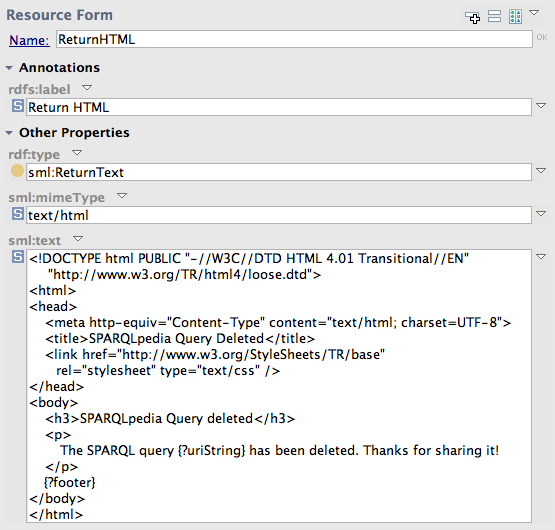Click the form layout rows icon
This screenshot has width=555, height=530.
click(494, 17)
